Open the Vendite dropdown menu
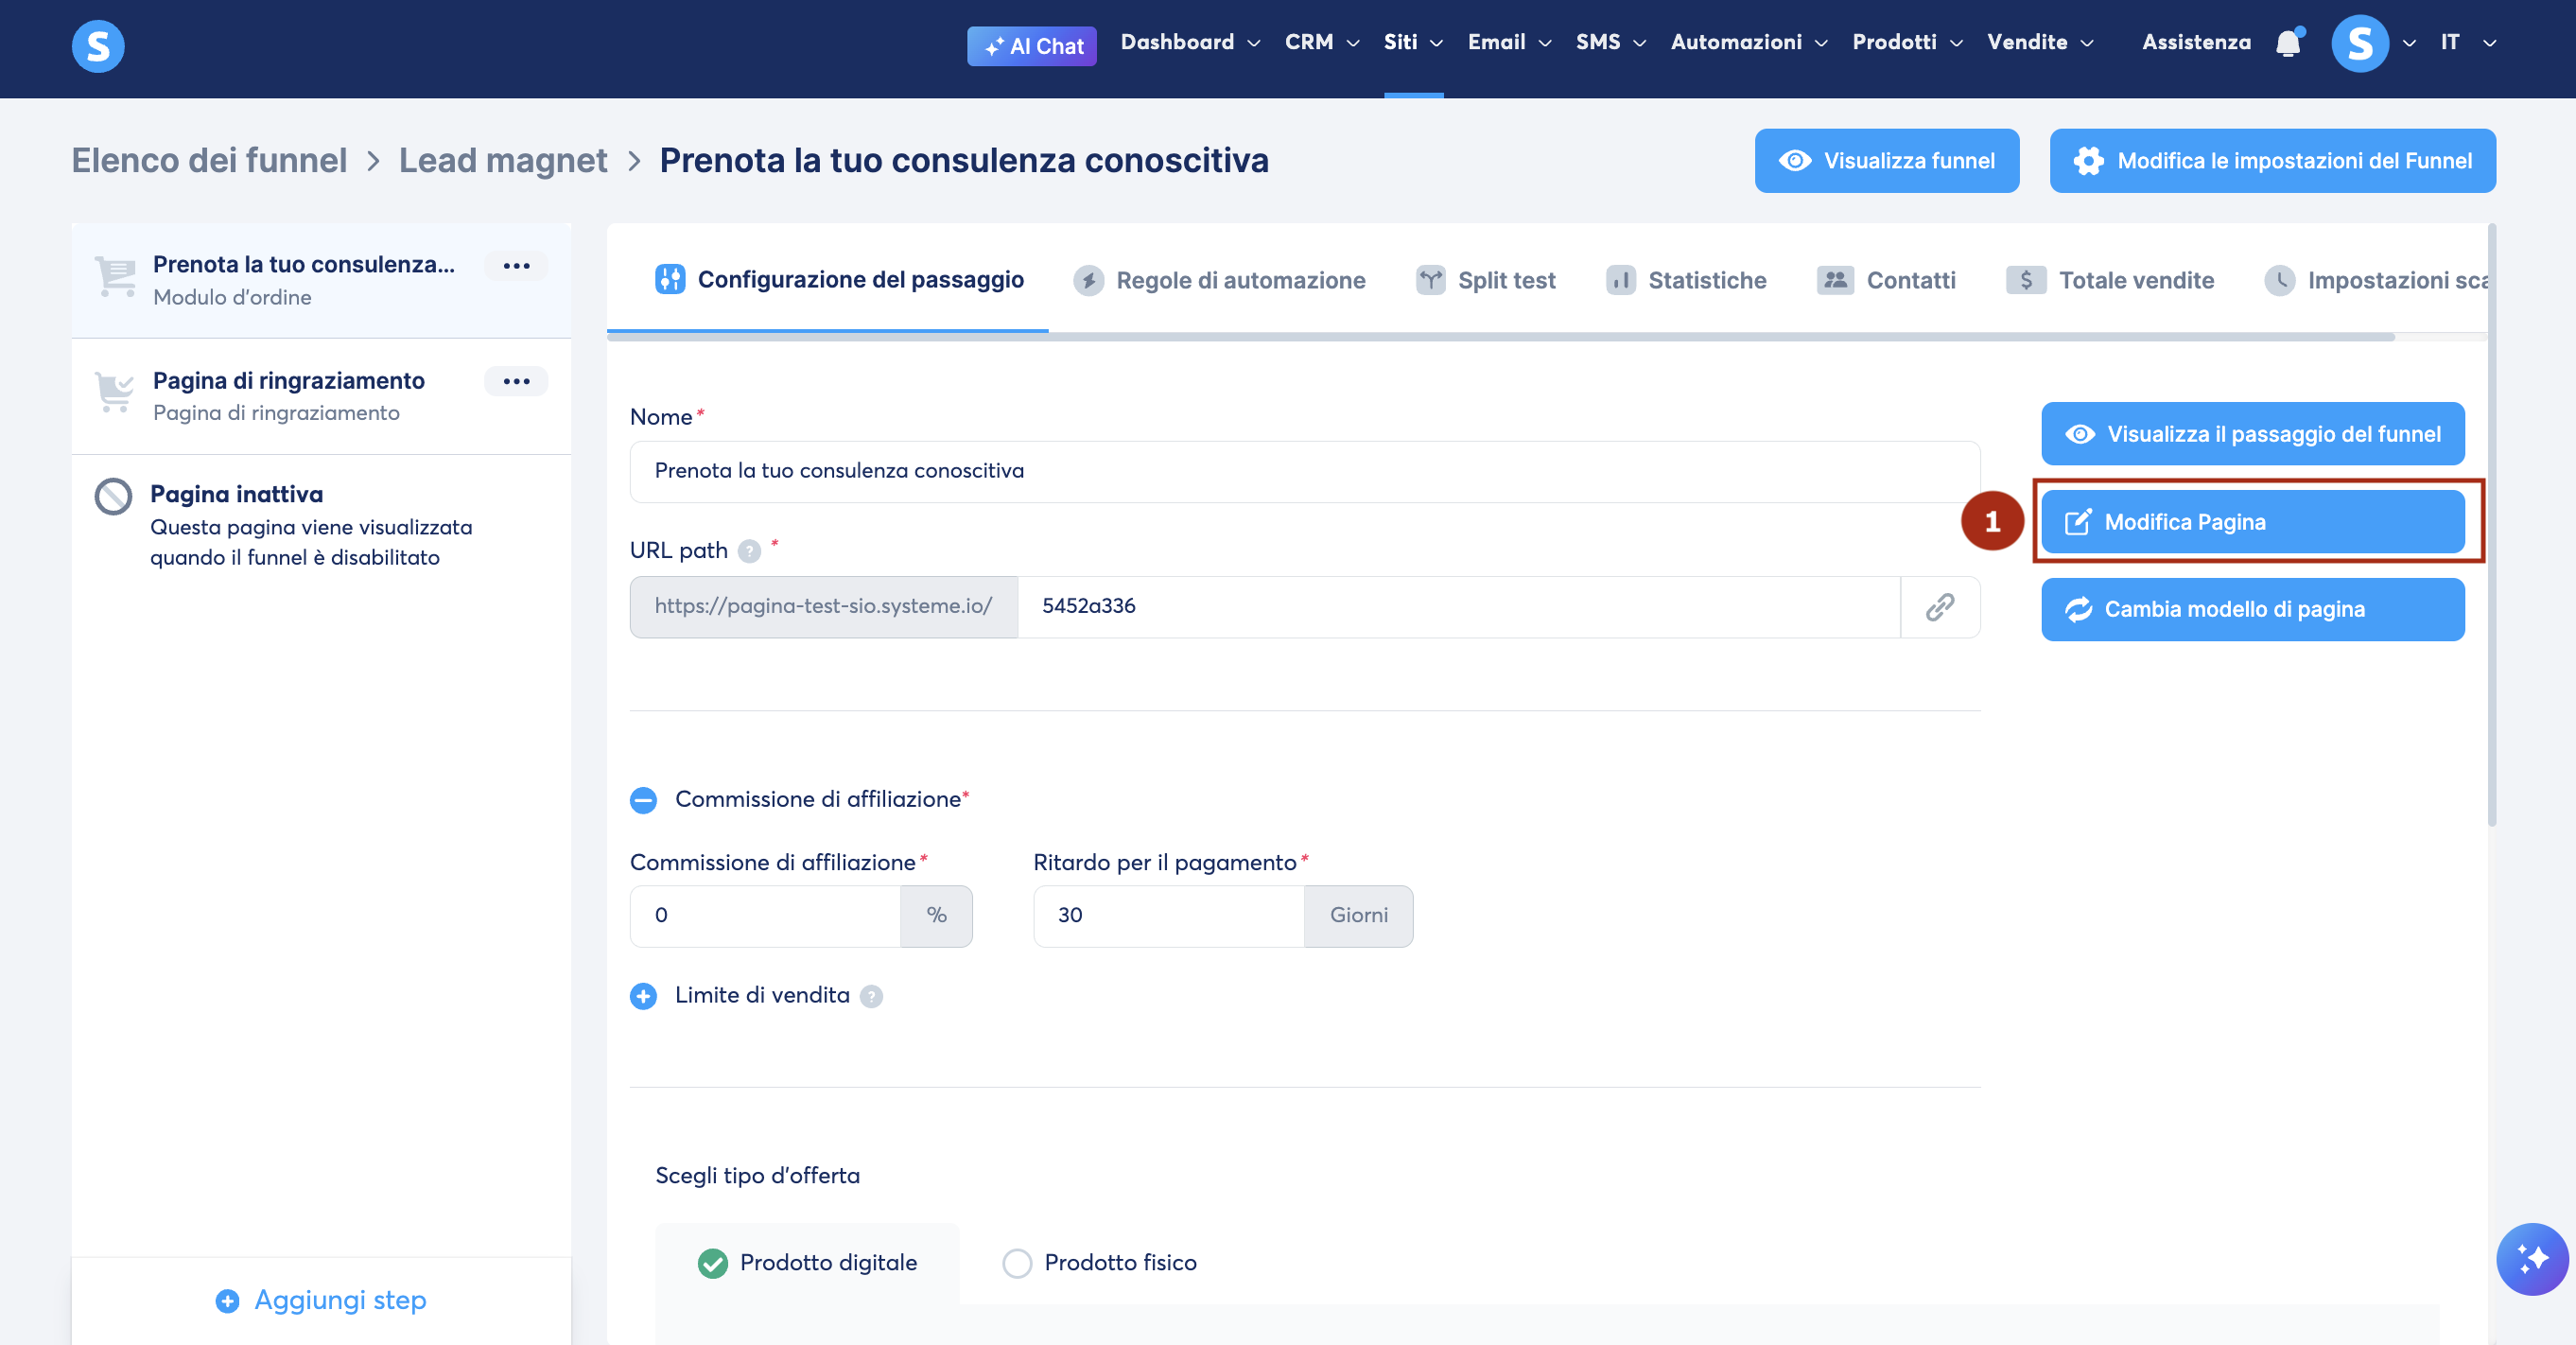 click(x=2040, y=42)
